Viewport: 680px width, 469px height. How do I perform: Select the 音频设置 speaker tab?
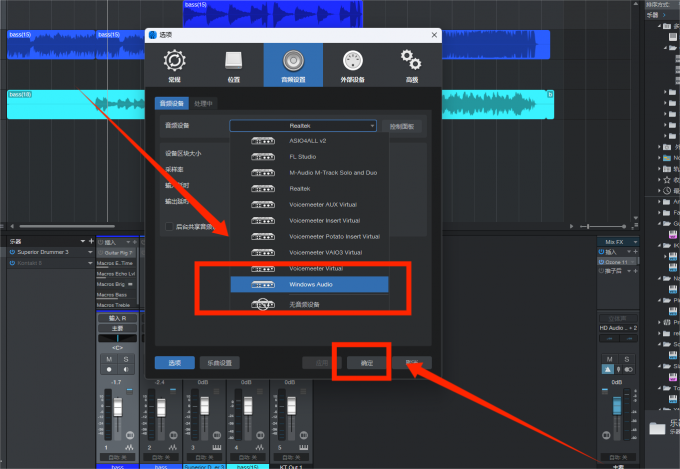click(293, 65)
